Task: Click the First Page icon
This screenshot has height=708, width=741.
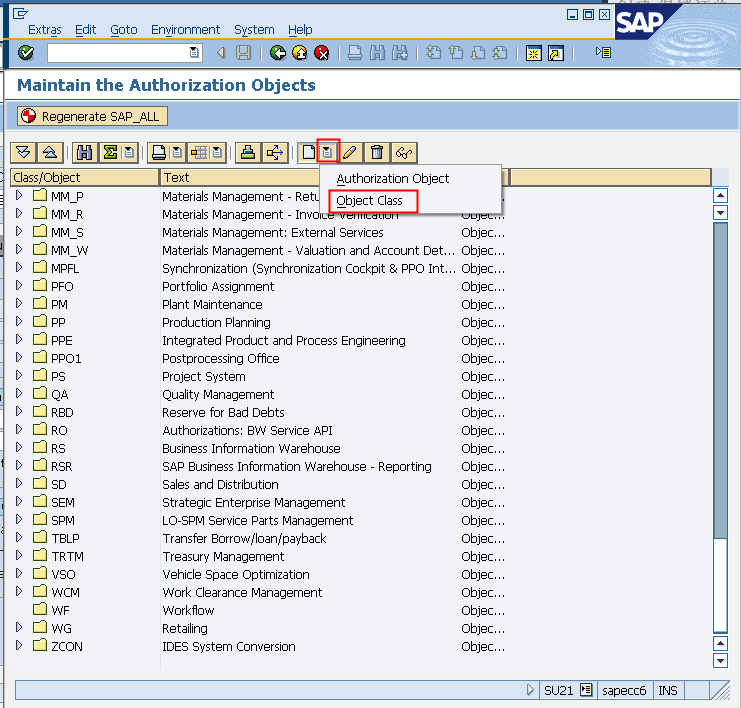Action: (433, 52)
